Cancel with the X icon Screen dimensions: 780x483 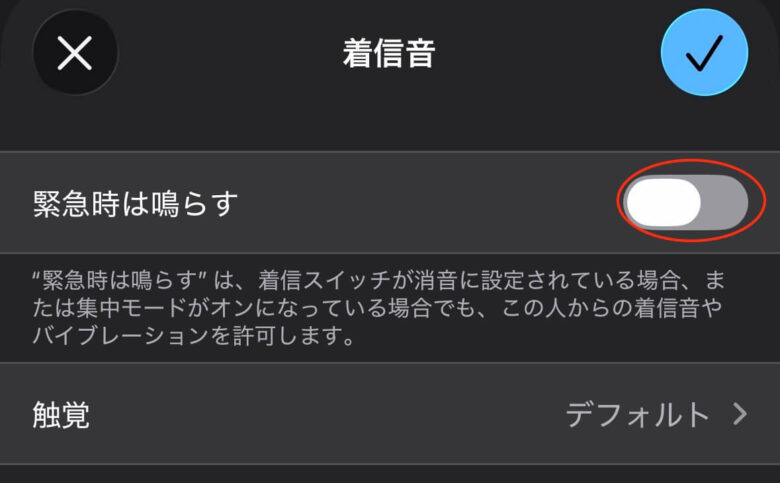pyautogui.click(x=75, y=53)
